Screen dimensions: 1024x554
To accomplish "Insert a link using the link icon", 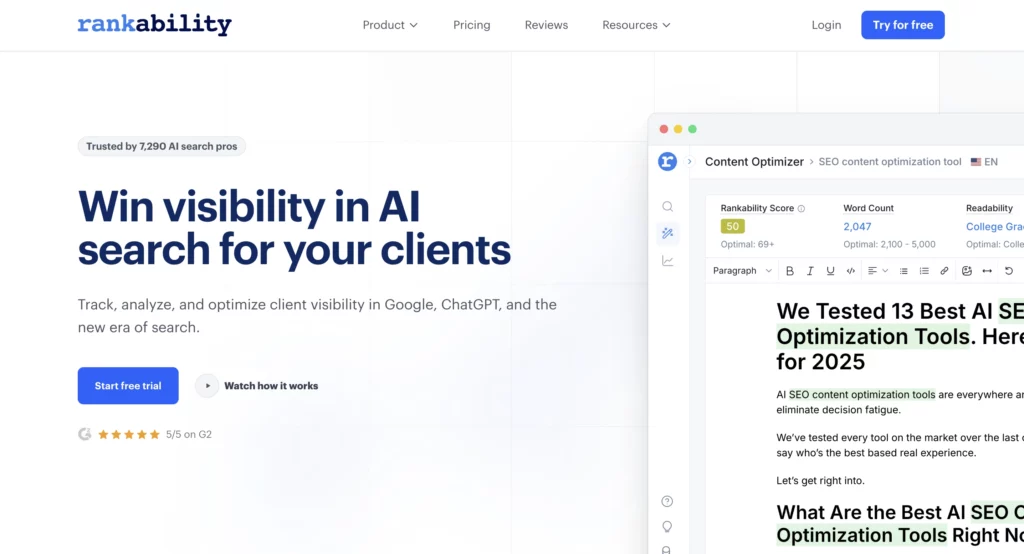I will [x=944, y=271].
